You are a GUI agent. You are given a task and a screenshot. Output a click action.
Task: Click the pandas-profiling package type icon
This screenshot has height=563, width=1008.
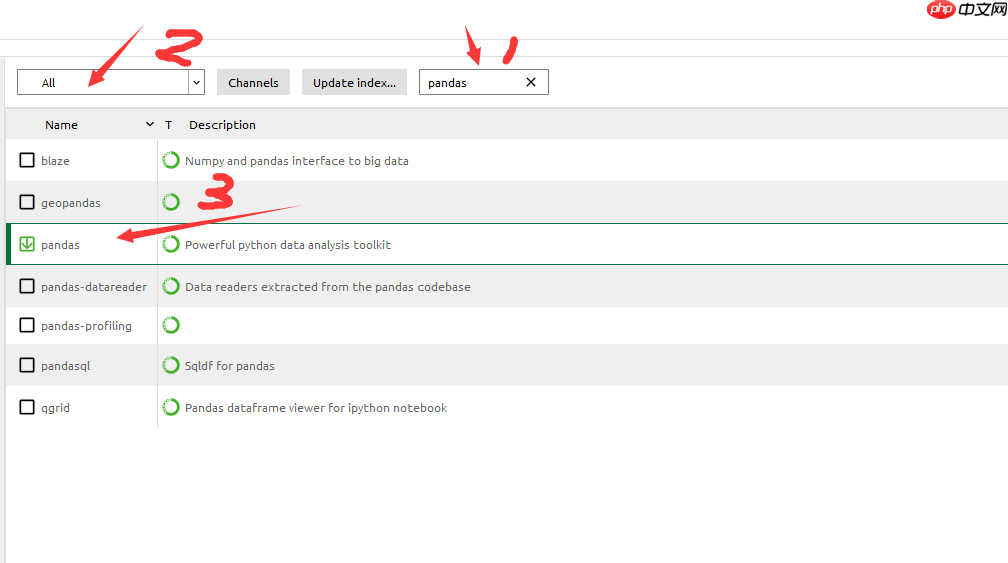[x=171, y=325]
